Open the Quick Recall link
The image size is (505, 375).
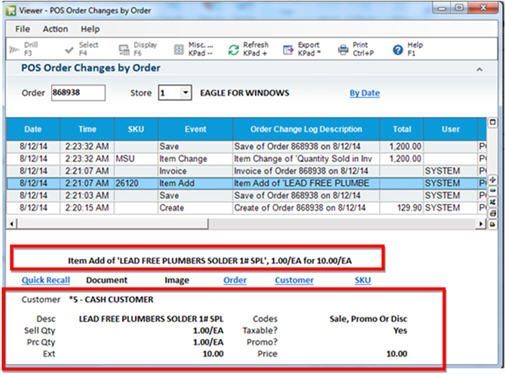46,280
